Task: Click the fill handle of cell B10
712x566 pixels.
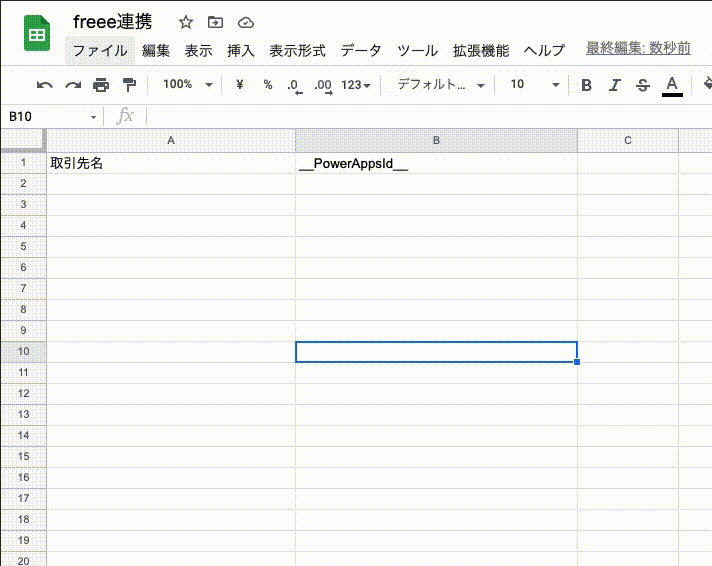Action: click(x=577, y=362)
